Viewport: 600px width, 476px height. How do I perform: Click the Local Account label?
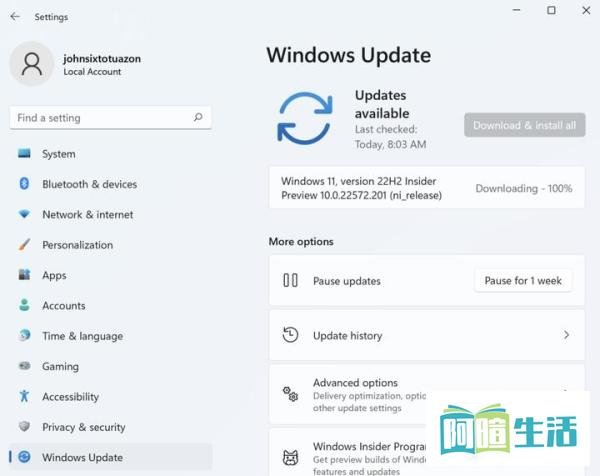tap(92, 72)
